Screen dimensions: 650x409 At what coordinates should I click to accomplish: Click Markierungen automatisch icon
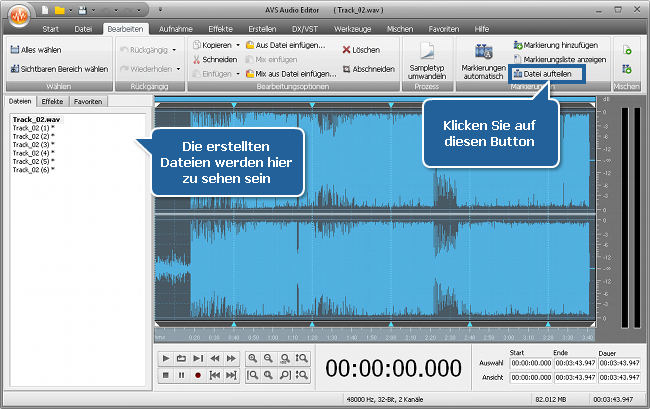point(484,51)
